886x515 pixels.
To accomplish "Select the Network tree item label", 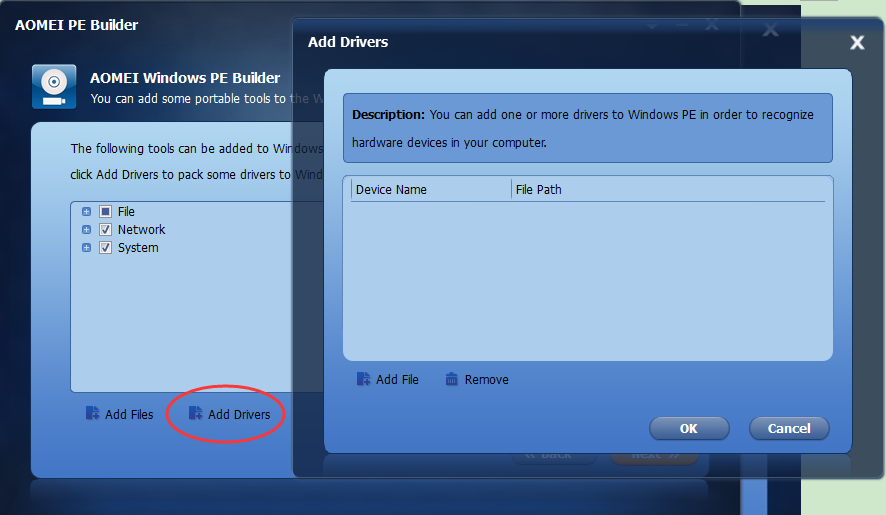I will (141, 230).
